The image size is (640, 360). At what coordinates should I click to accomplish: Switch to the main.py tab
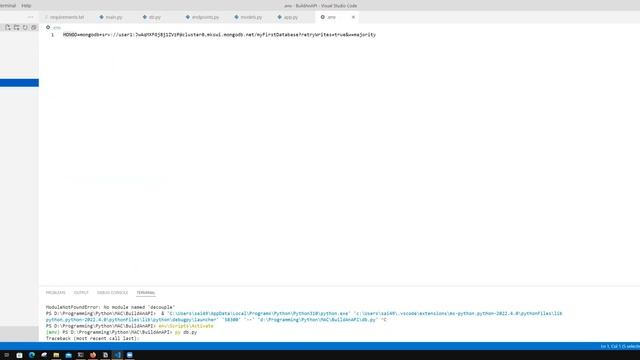tap(114, 17)
